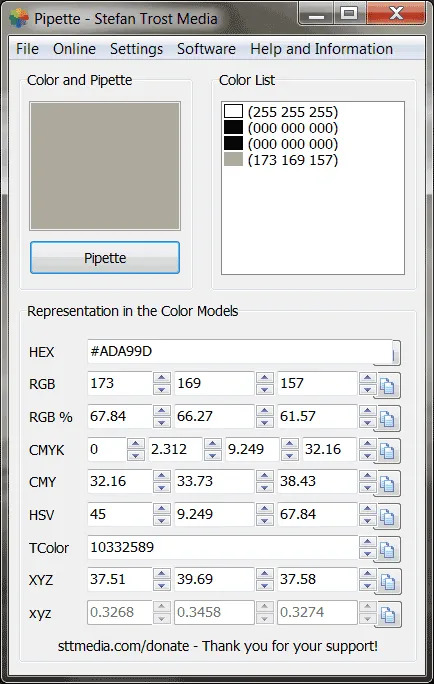The image size is (434, 684).
Task: Click the XYZ field showing 39.69
Action: (x=214, y=580)
